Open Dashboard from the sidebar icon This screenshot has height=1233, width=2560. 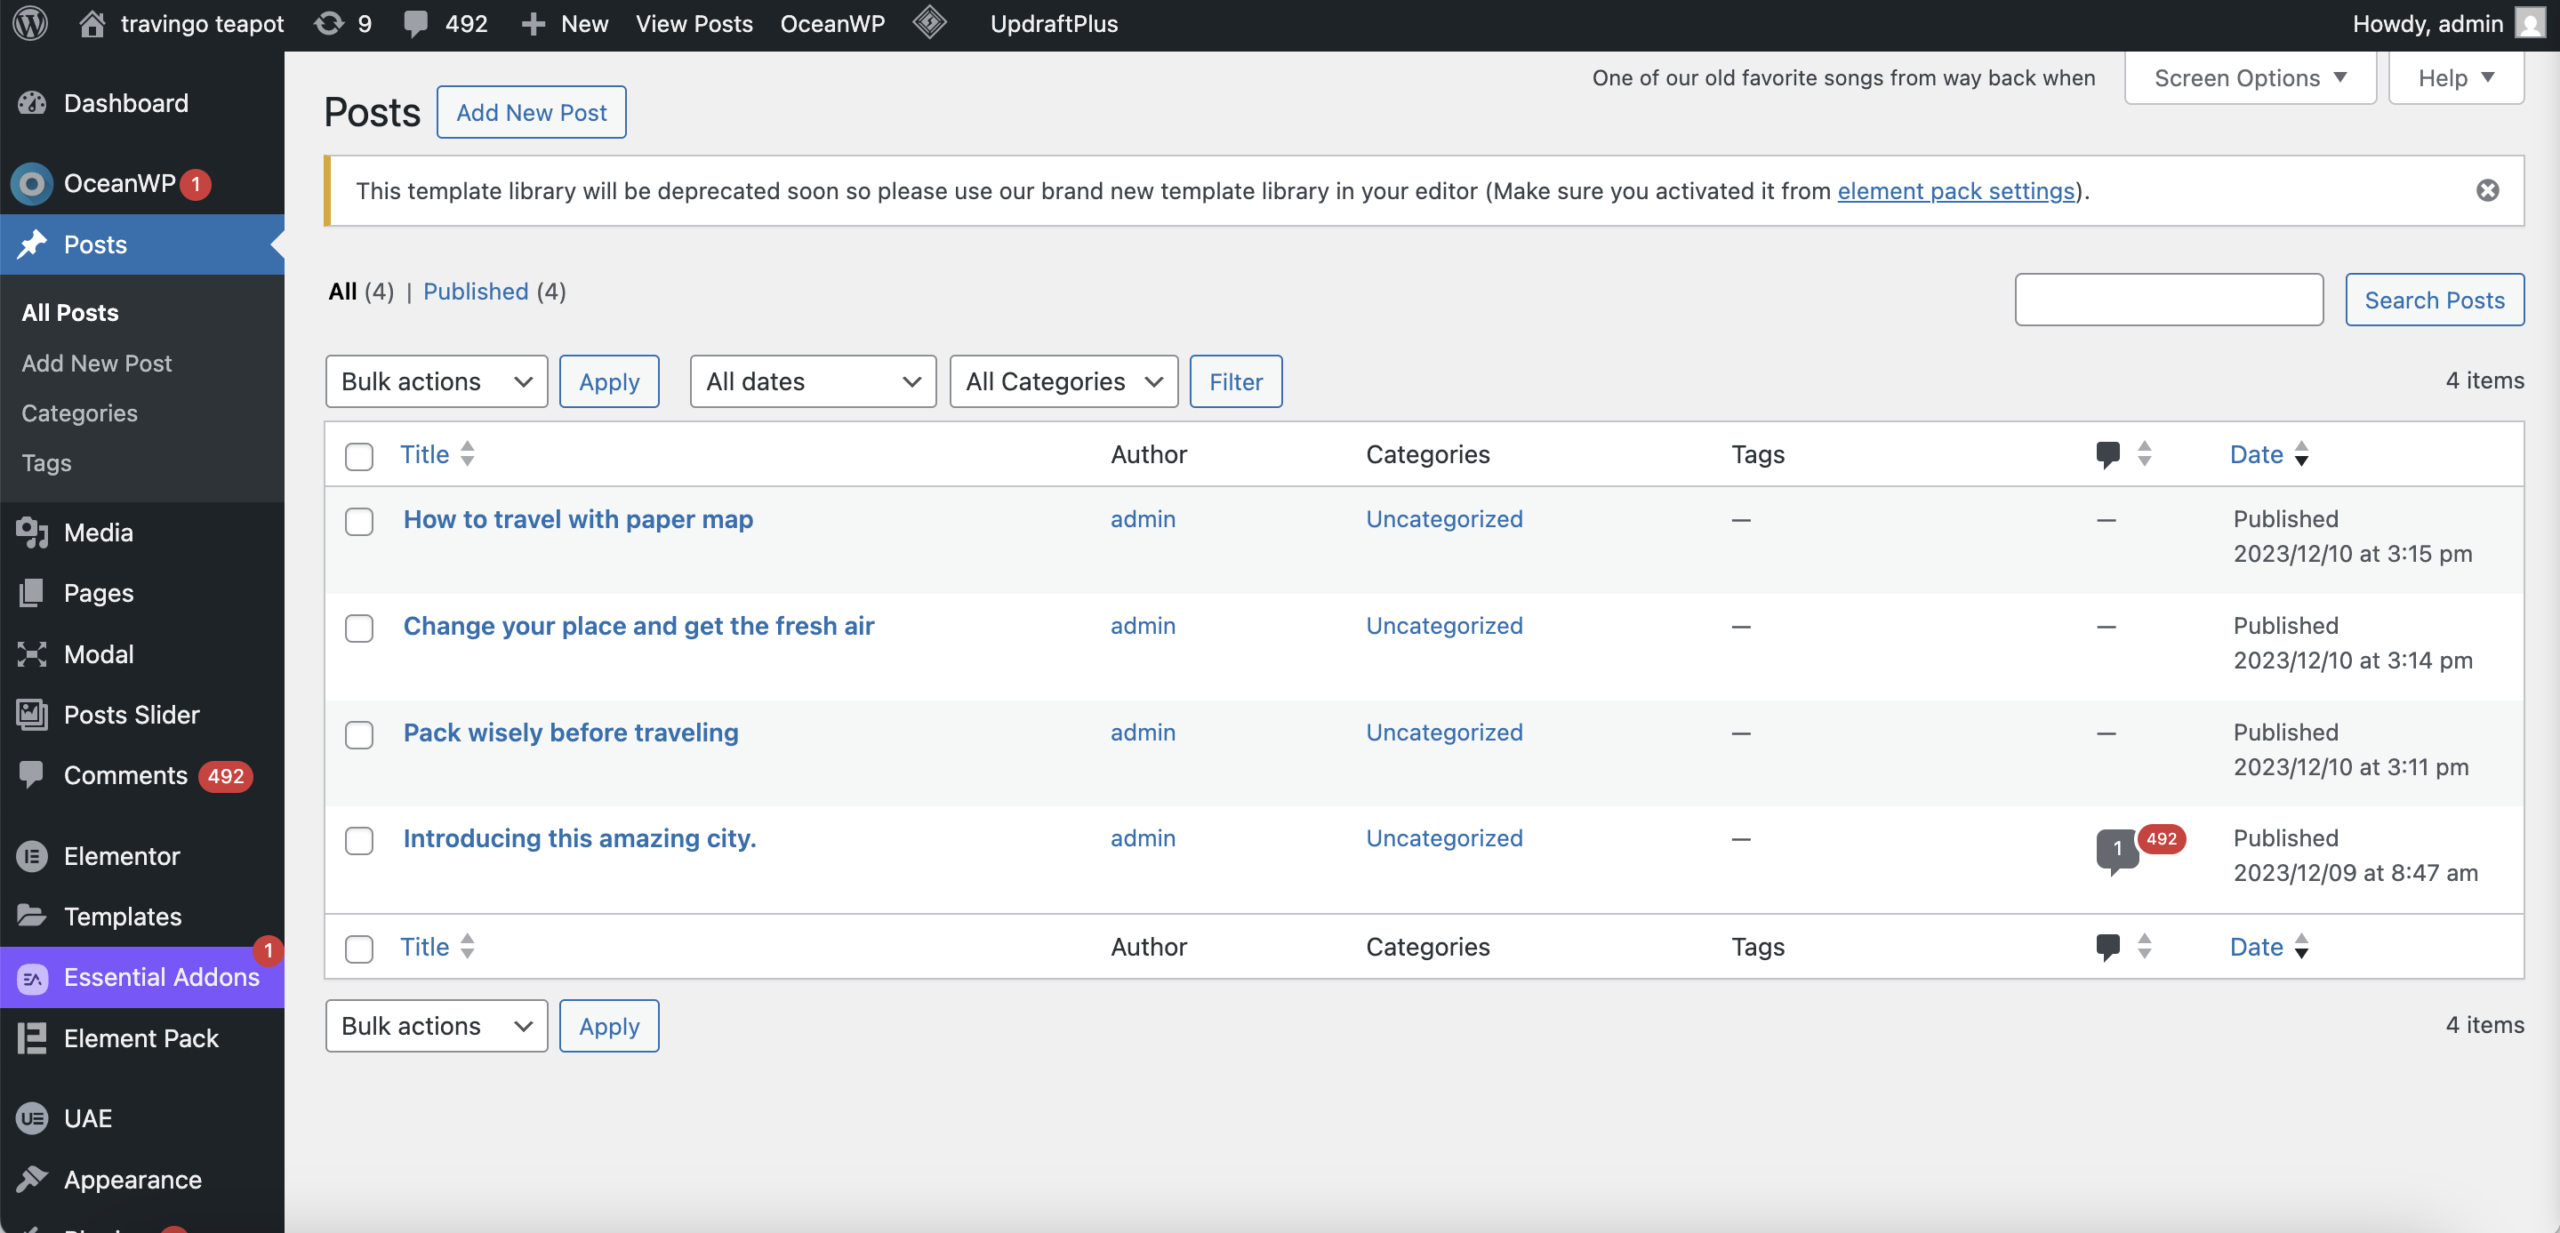[32, 103]
